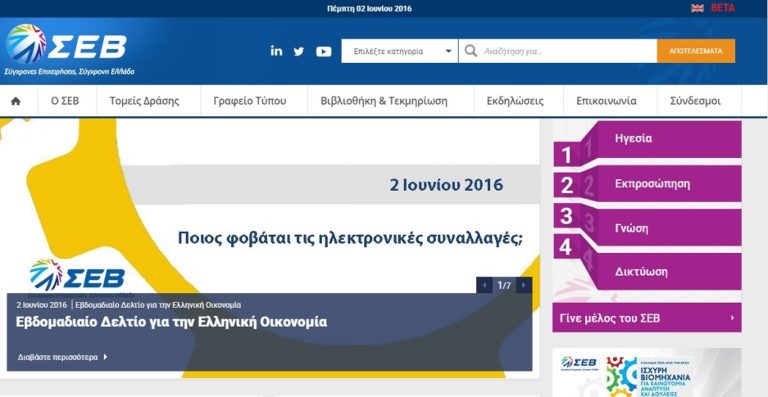Screen dimensions: 768x397
Task: Open the Επικοινωνία menu
Action: (x=606, y=101)
